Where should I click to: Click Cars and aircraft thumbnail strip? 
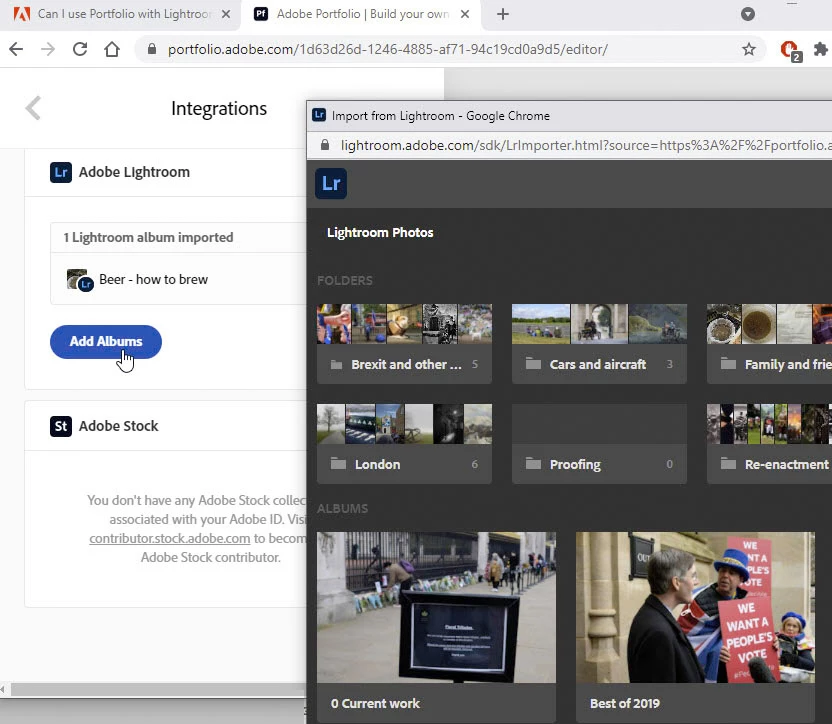tap(599, 324)
